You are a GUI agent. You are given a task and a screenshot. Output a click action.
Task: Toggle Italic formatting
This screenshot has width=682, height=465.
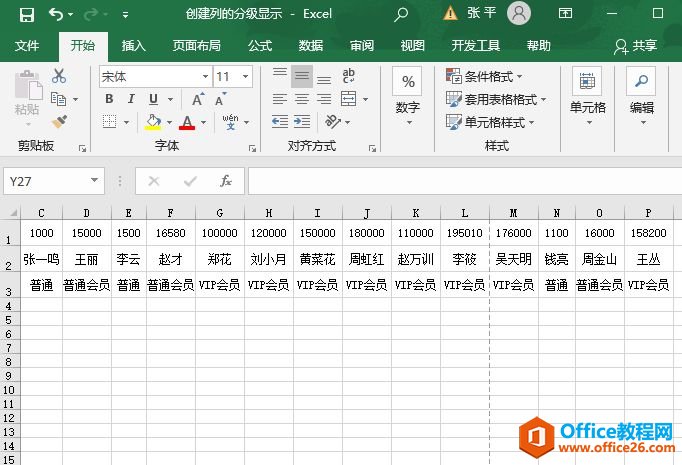coord(131,99)
